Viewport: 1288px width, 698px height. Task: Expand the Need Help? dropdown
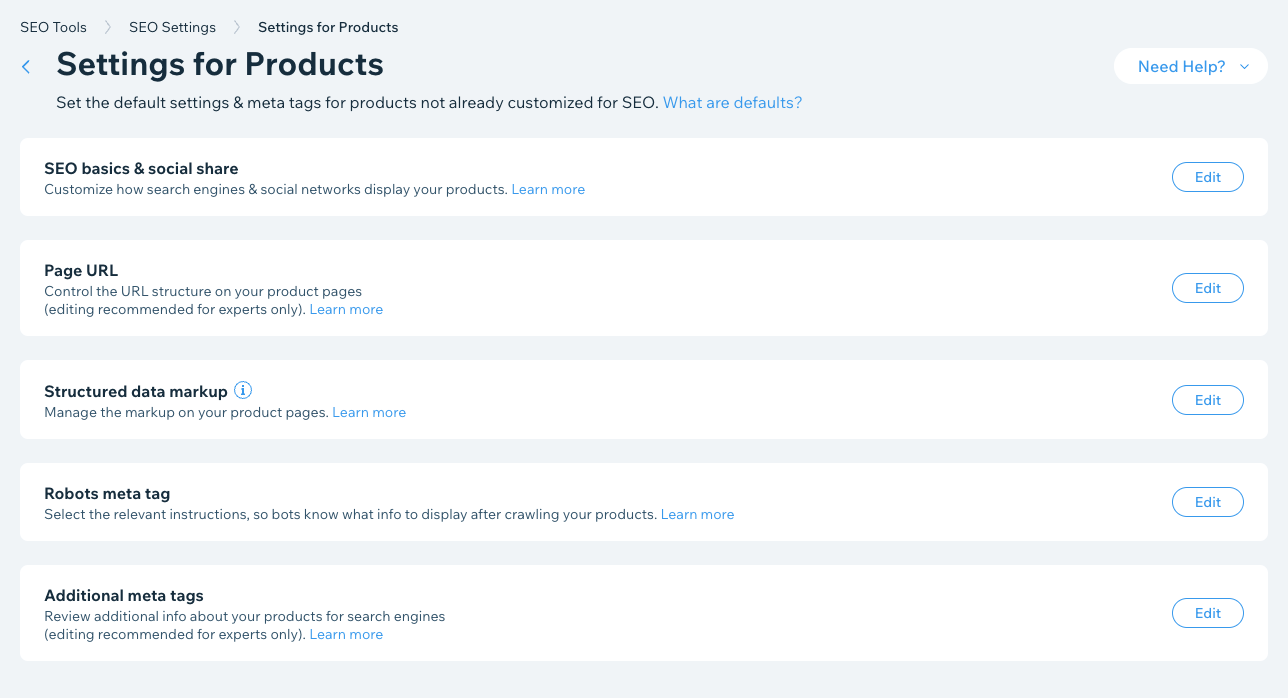coord(1190,67)
